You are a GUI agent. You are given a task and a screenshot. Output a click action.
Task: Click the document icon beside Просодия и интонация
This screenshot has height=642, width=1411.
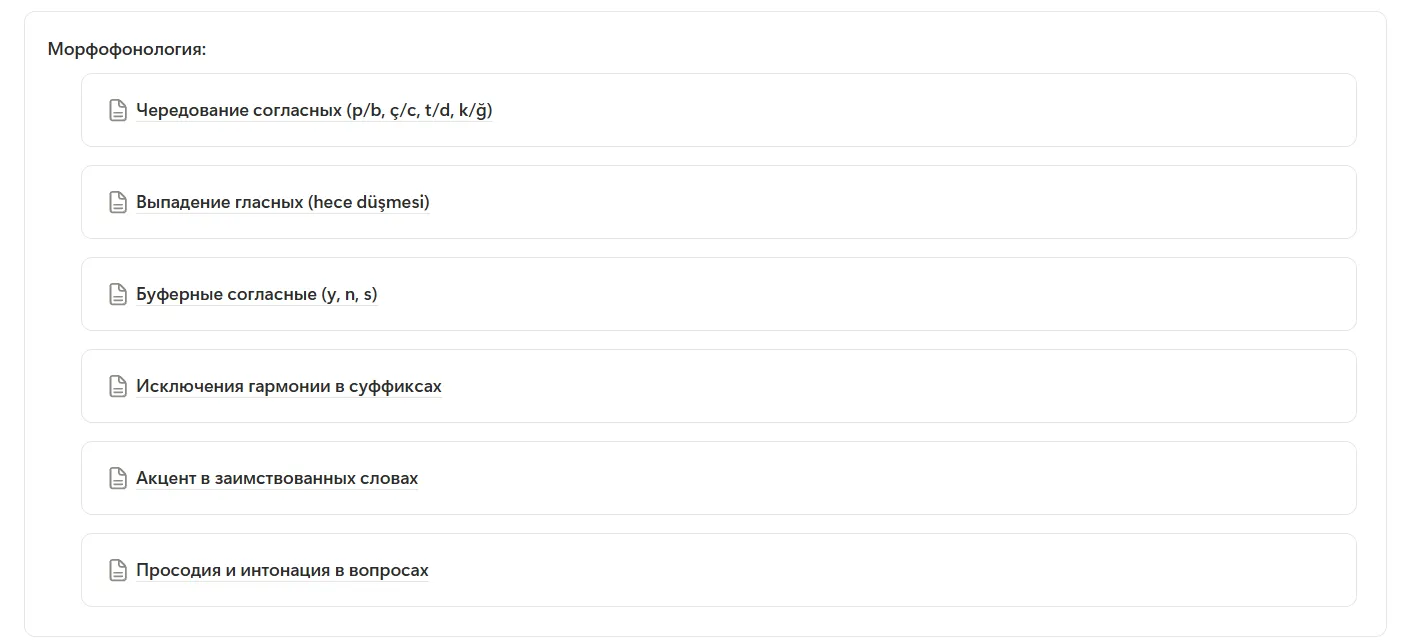coord(118,570)
